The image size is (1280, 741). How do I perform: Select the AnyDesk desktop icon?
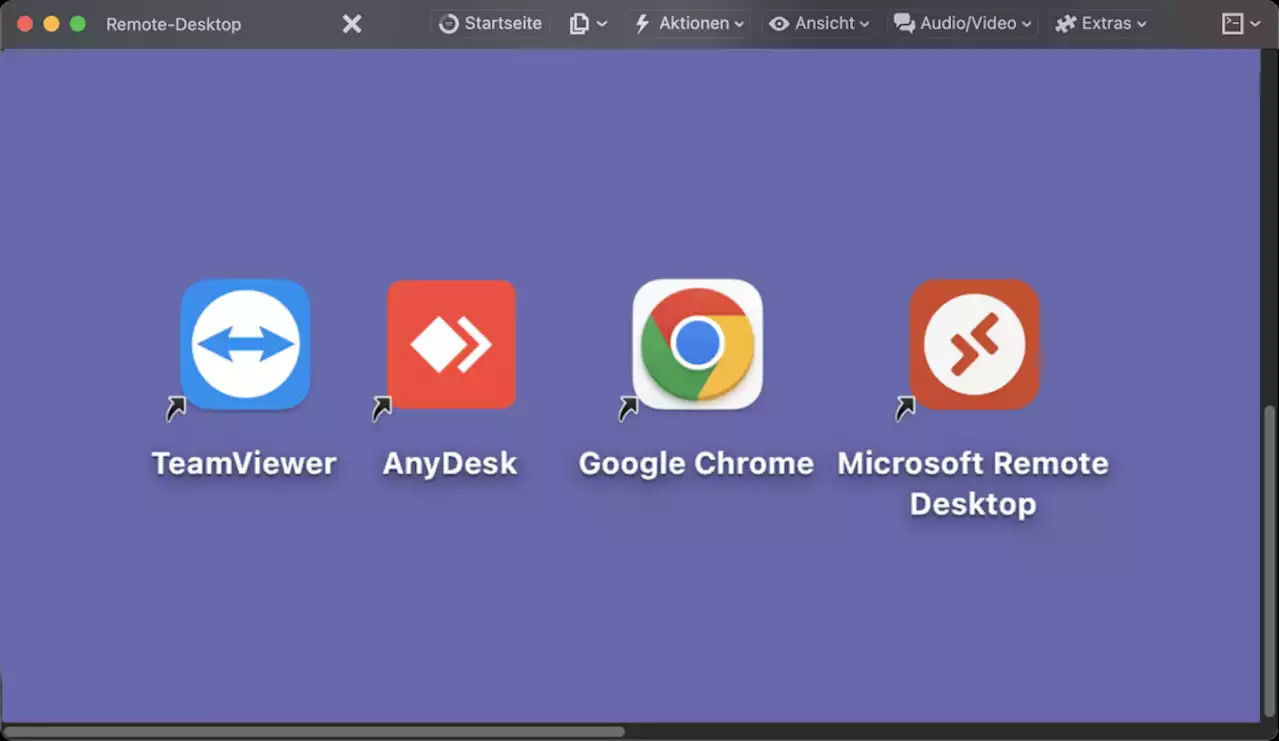(x=451, y=345)
